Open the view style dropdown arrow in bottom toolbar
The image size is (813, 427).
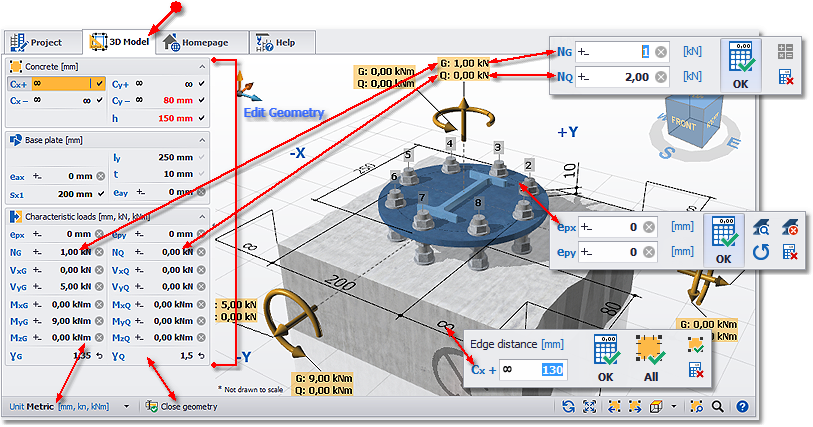click(x=674, y=407)
